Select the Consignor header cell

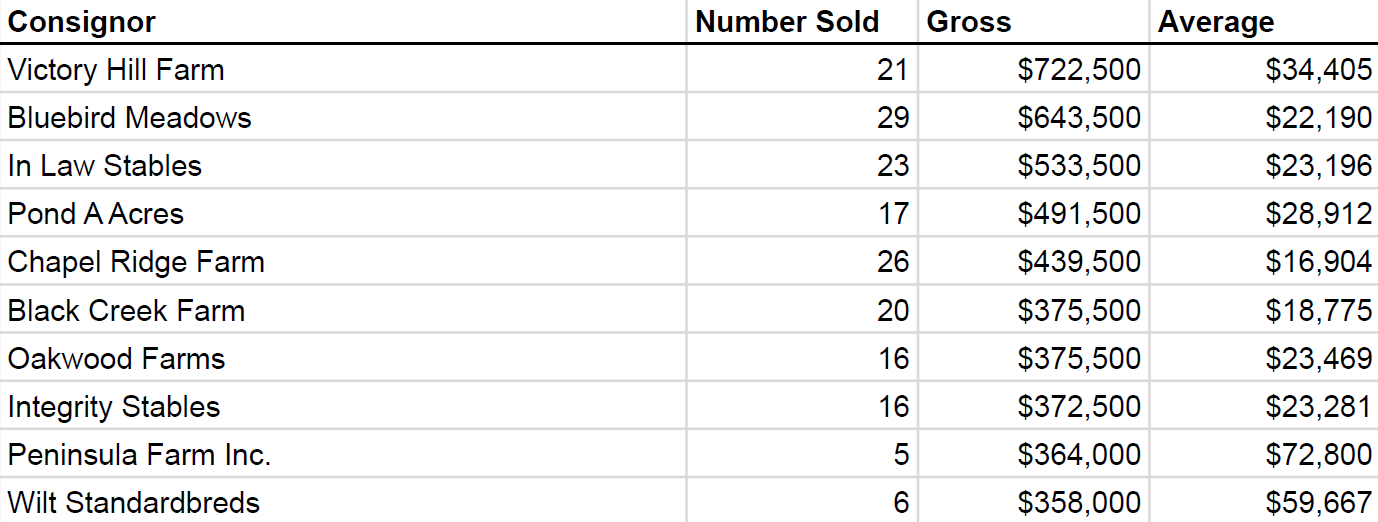point(343,21)
